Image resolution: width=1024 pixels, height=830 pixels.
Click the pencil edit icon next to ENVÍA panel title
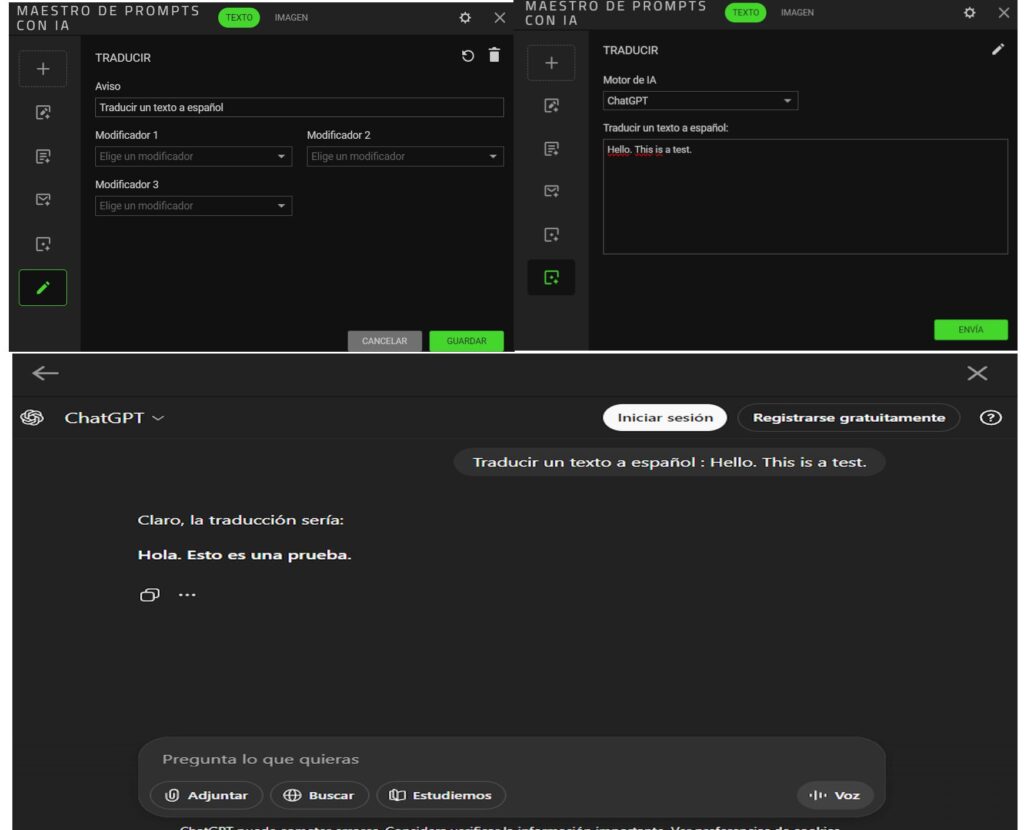[997, 49]
